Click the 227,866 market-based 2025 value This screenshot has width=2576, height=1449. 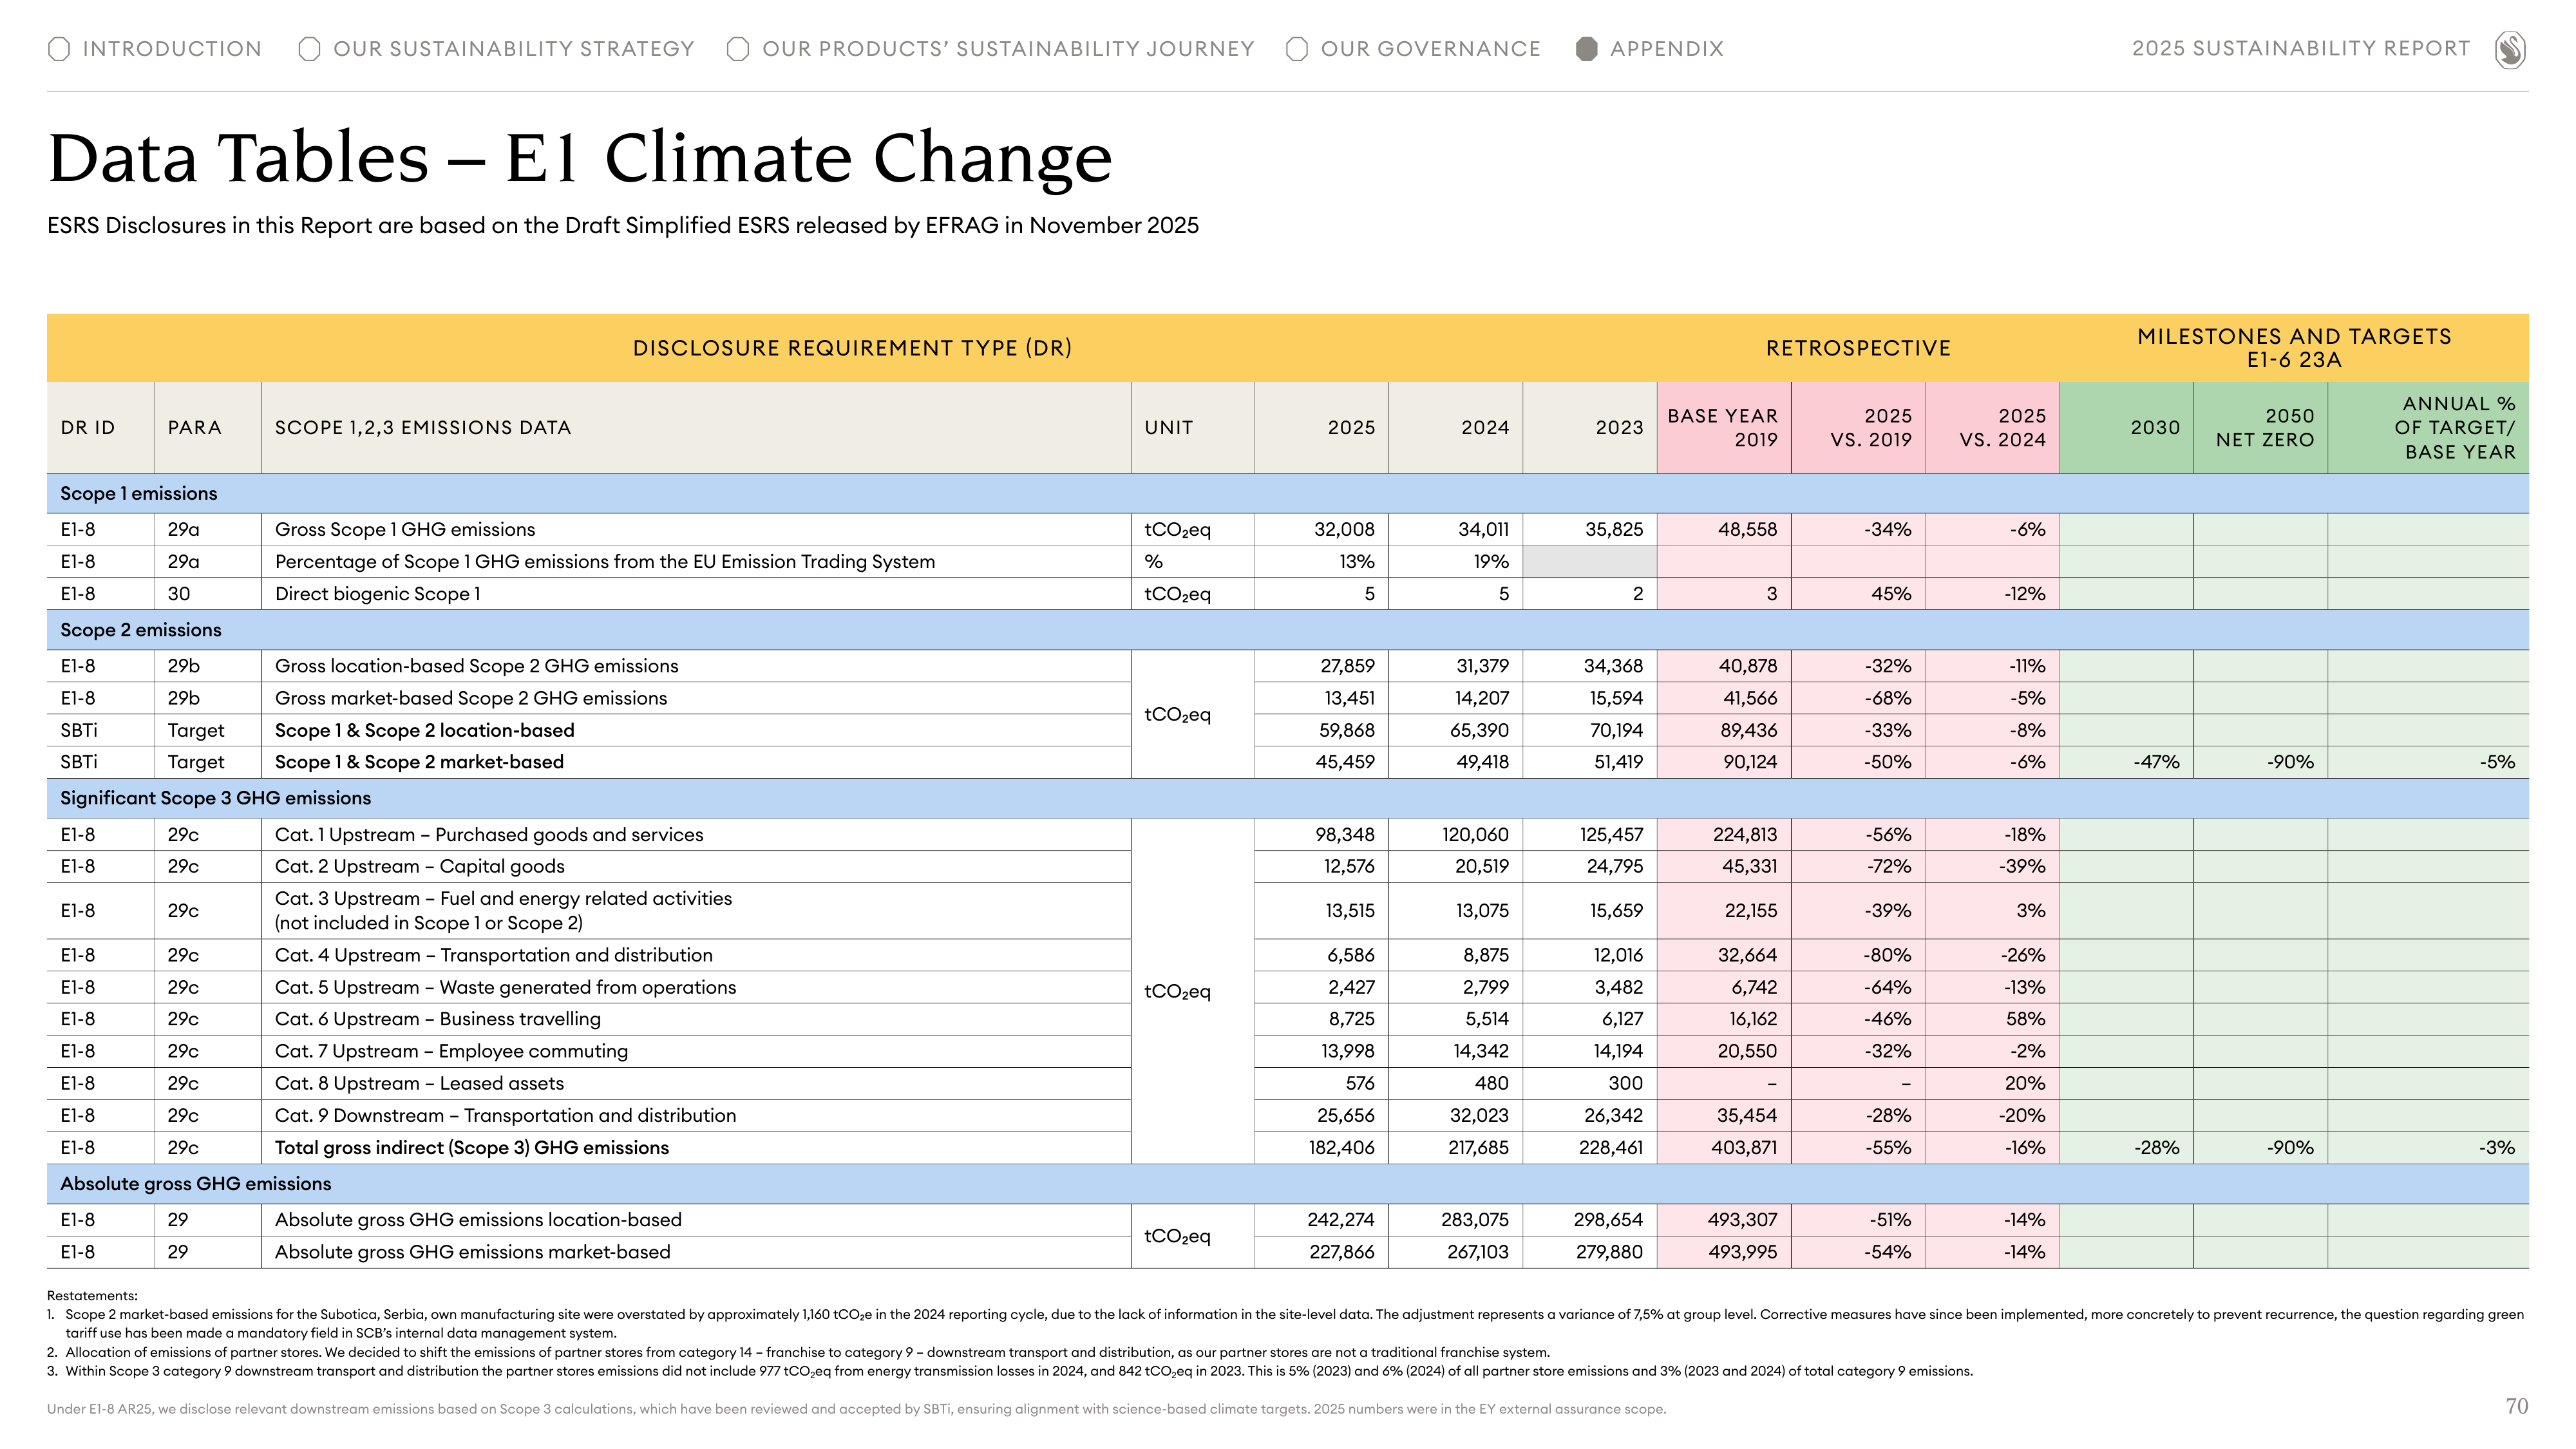point(1342,1252)
